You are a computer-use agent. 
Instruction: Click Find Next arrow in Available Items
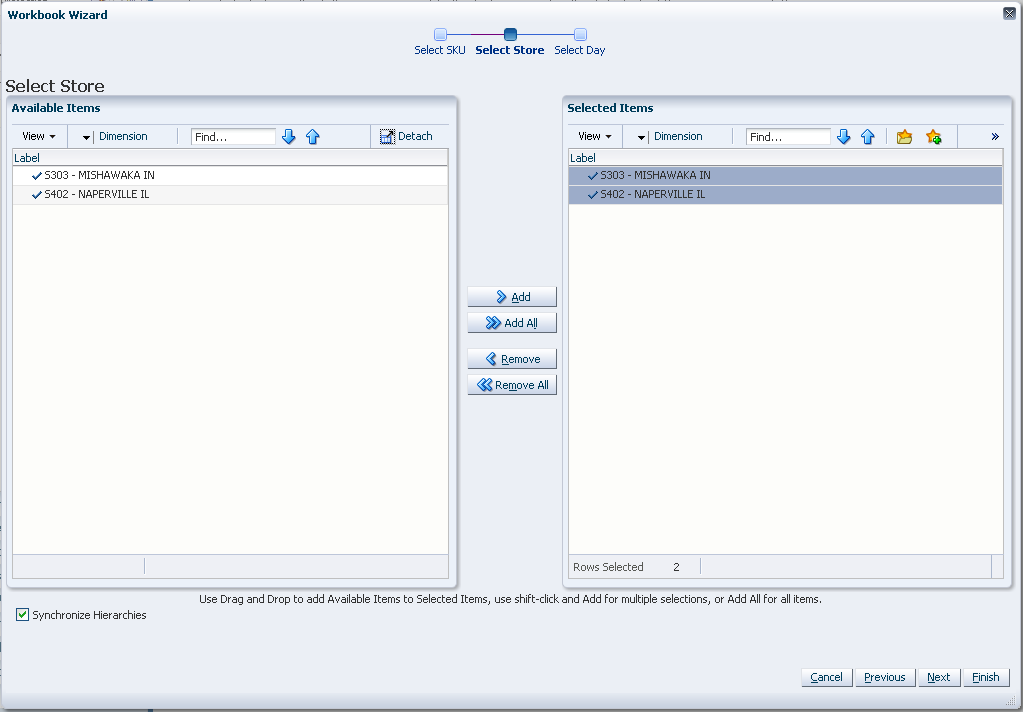coord(288,136)
